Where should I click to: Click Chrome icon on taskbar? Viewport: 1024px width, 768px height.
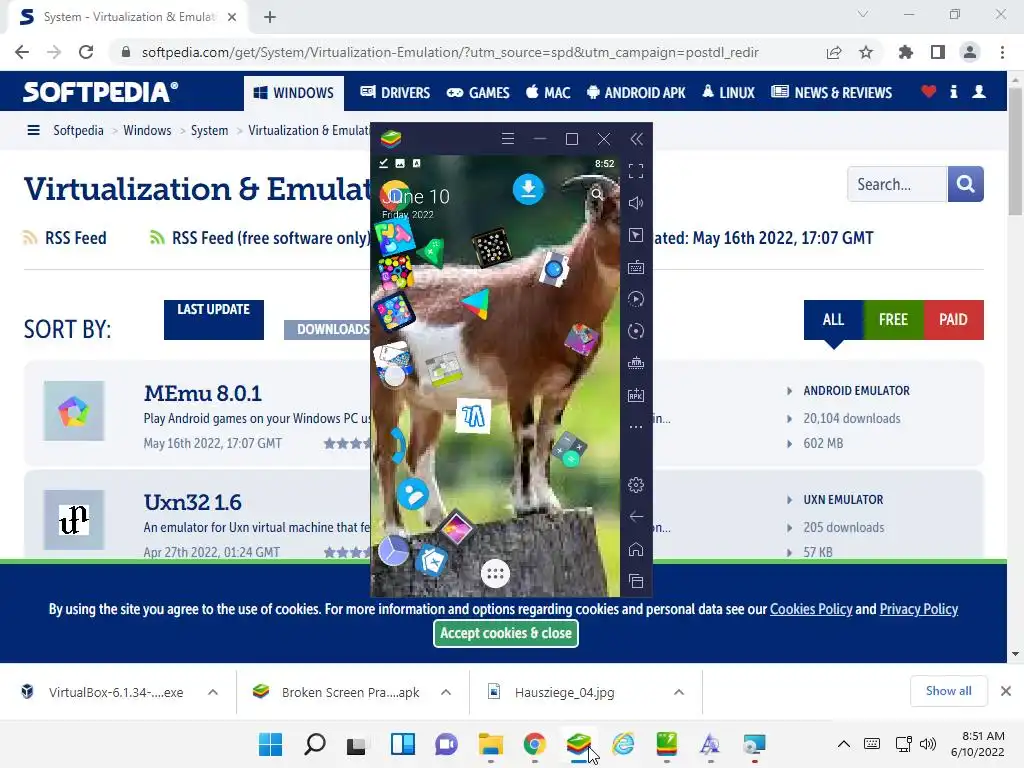tap(534, 744)
